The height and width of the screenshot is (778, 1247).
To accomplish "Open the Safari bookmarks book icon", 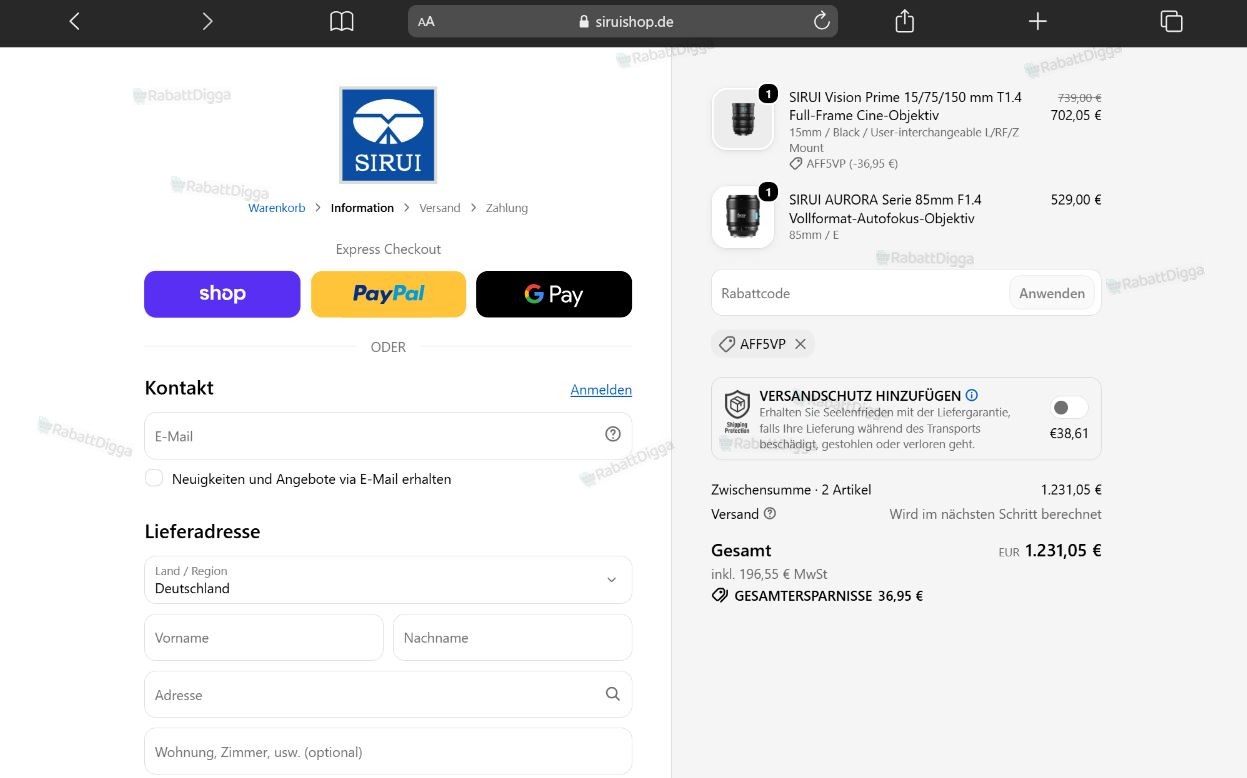I will (342, 21).
